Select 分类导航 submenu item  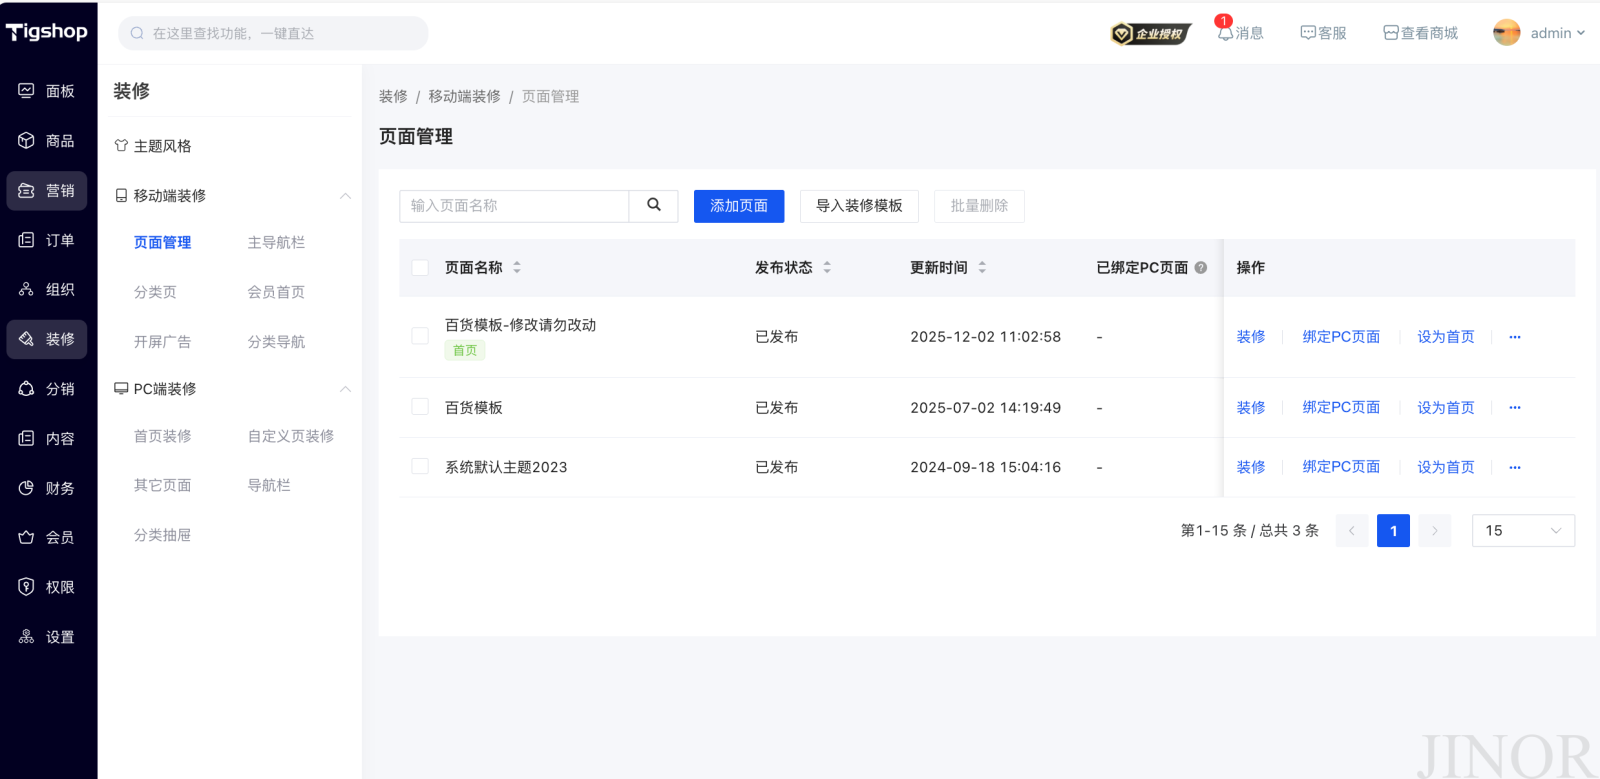pos(276,342)
